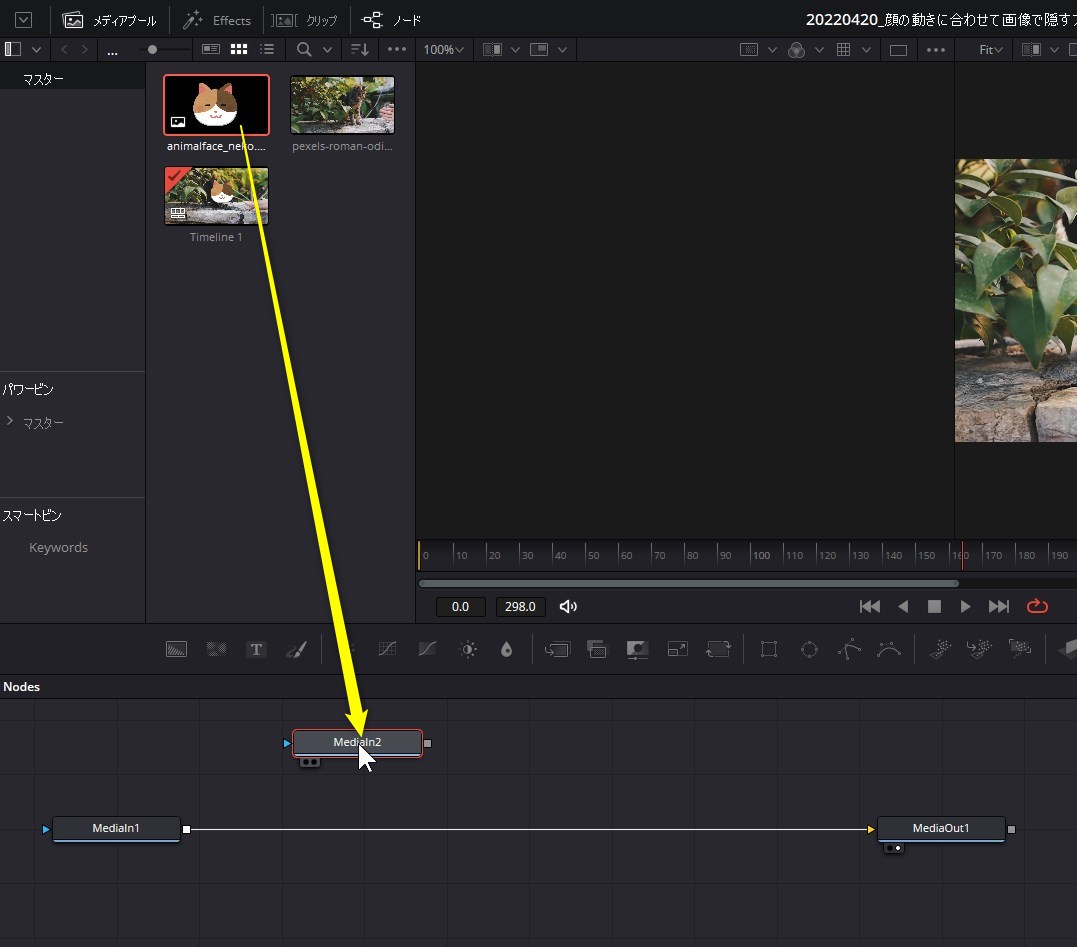This screenshot has width=1077, height=947.
Task: Expand the master under Power Bins
Action: 10,420
